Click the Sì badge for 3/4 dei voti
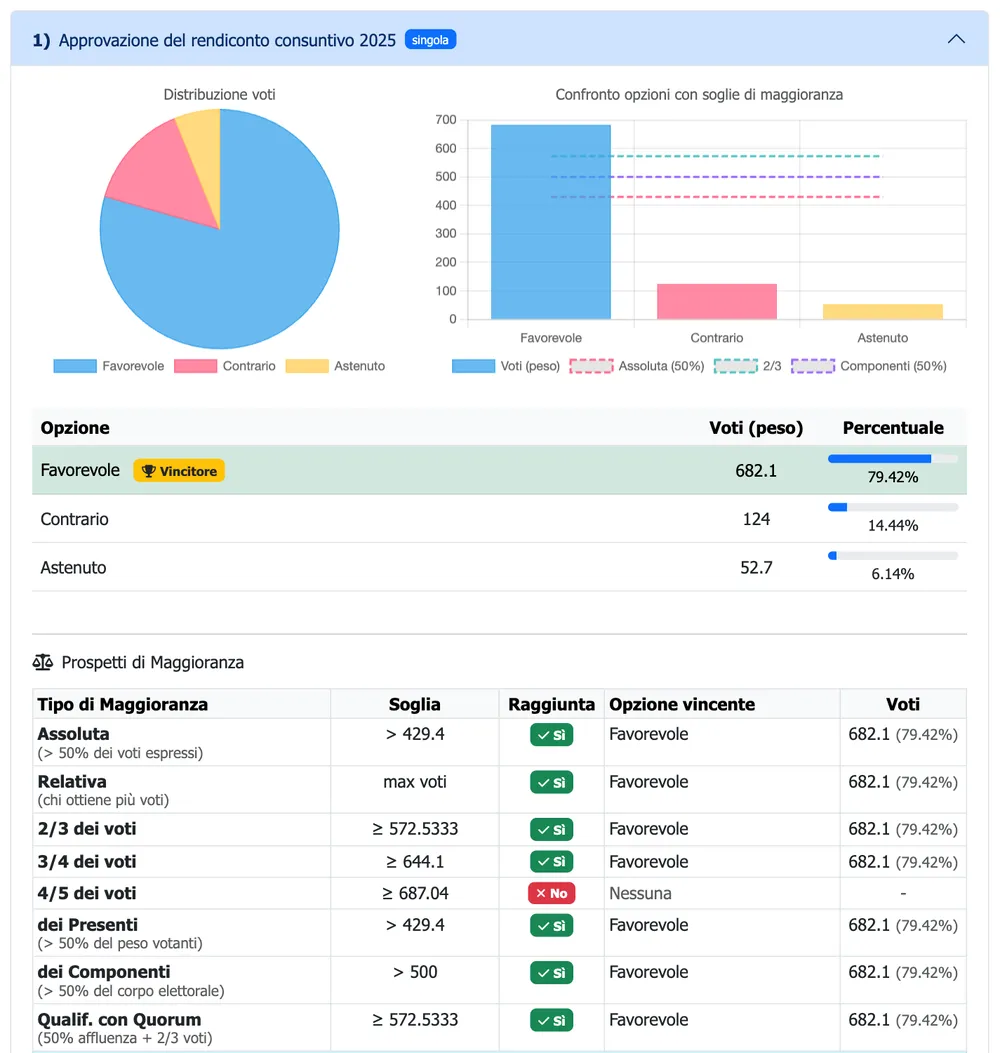1000x1053 pixels. coord(551,862)
